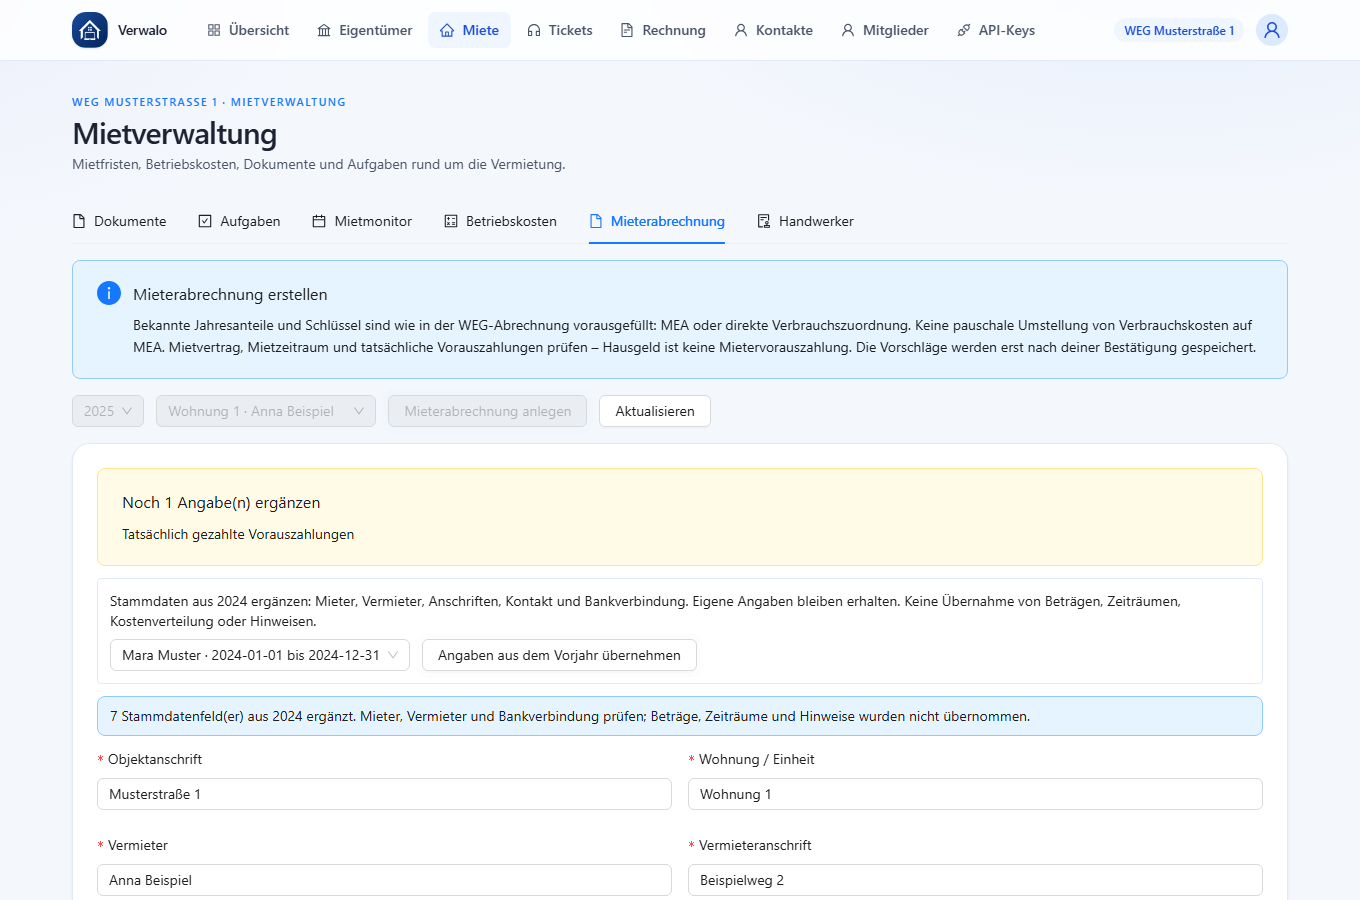Select the Mieterabrechnung tab
The width and height of the screenshot is (1360, 900).
(657, 221)
